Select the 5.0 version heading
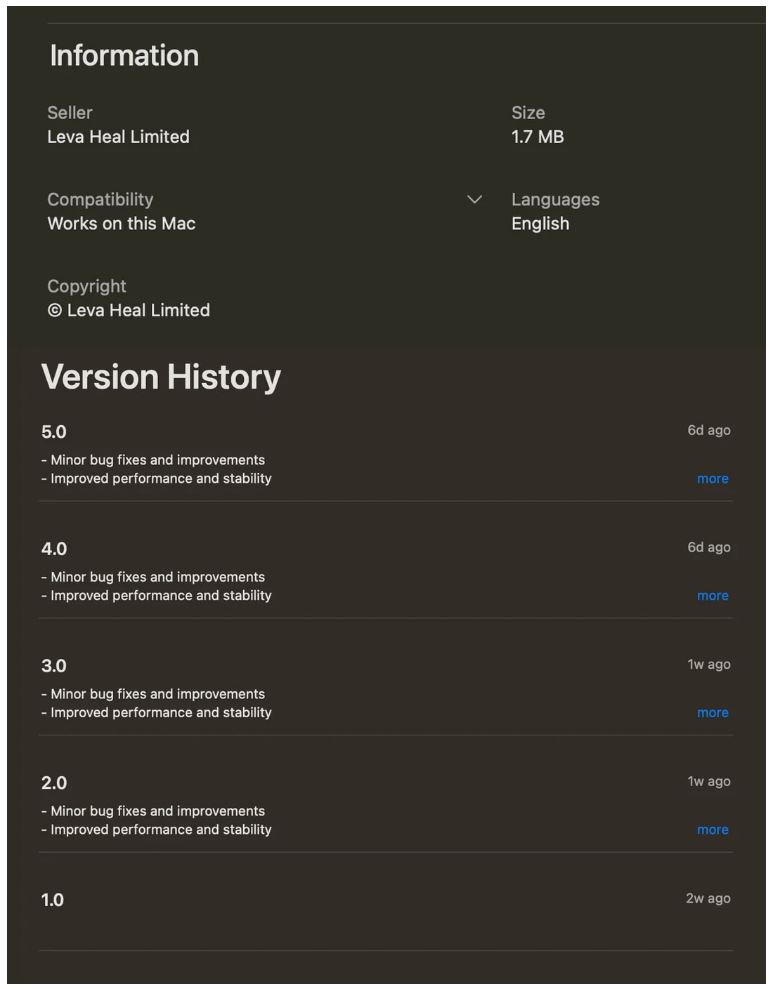769x989 pixels. click(54, 432)
